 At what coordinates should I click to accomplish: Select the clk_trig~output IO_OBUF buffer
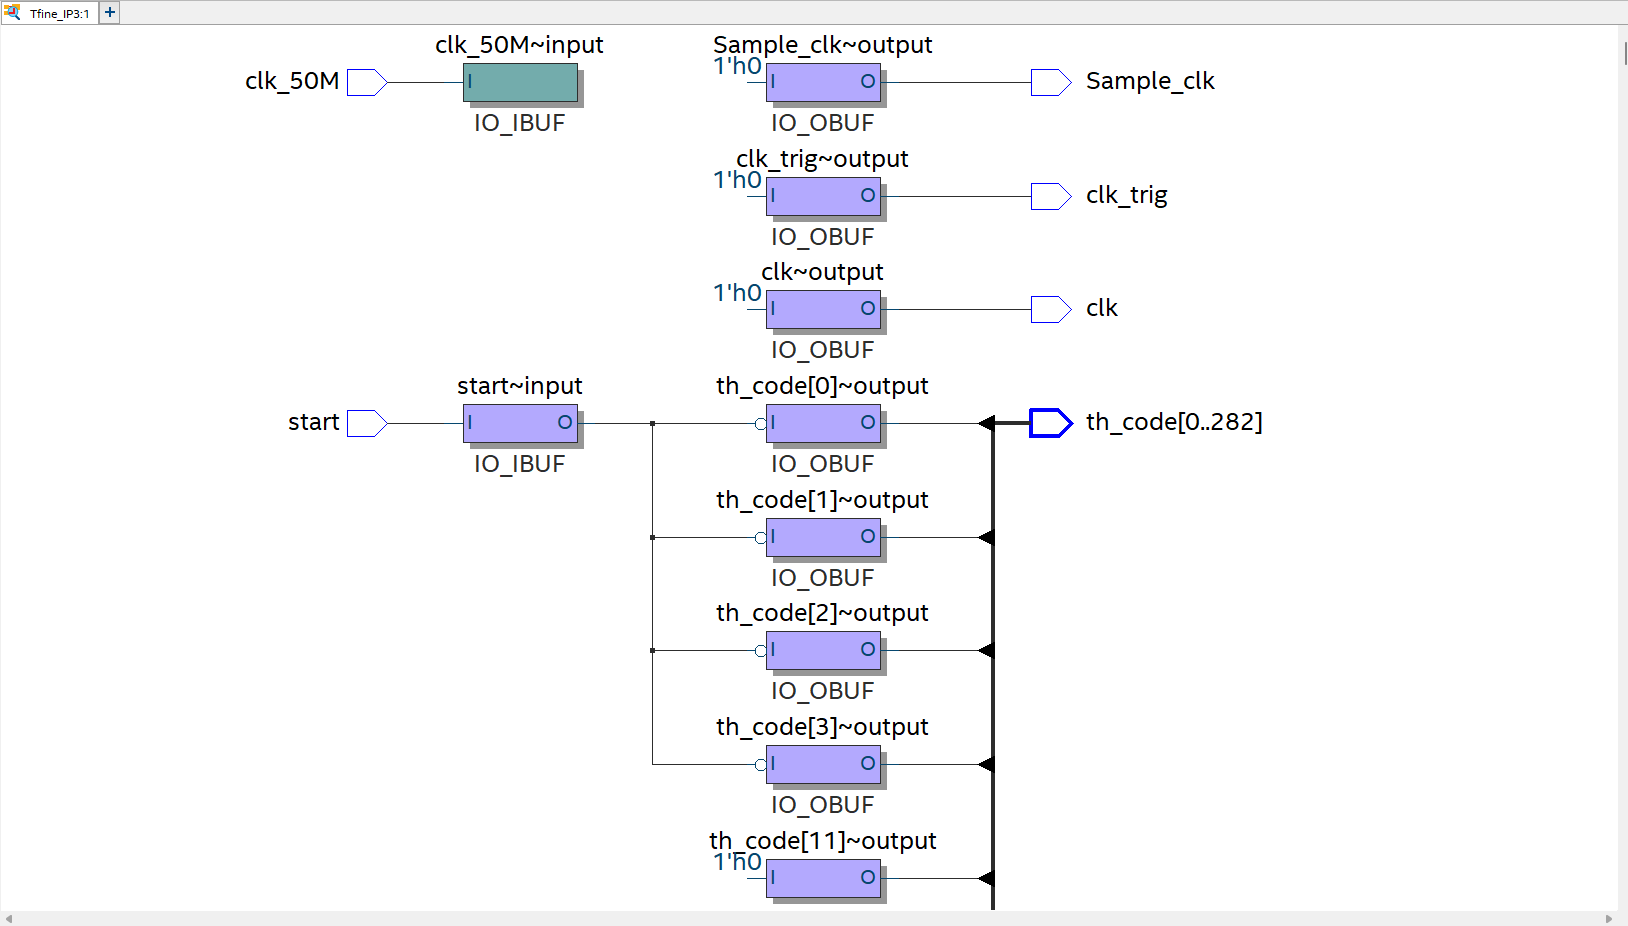pyautogui.click(x=823, y=196)
